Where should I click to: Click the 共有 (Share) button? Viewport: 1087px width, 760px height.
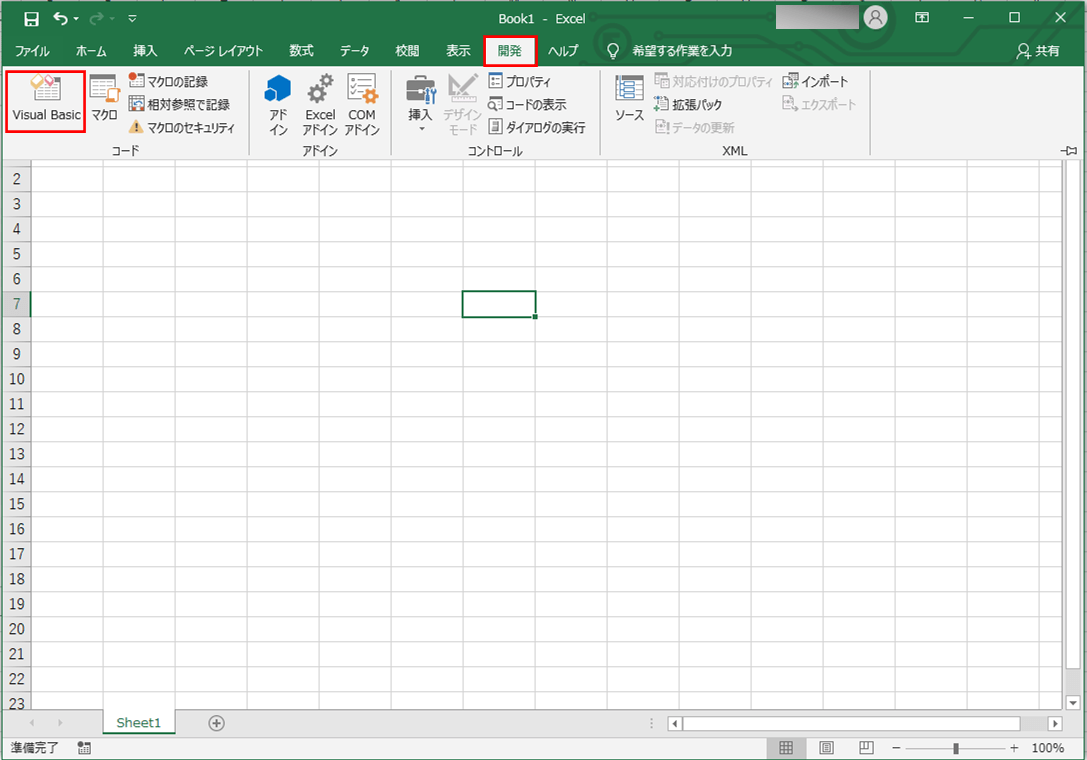coord(1038,51)
